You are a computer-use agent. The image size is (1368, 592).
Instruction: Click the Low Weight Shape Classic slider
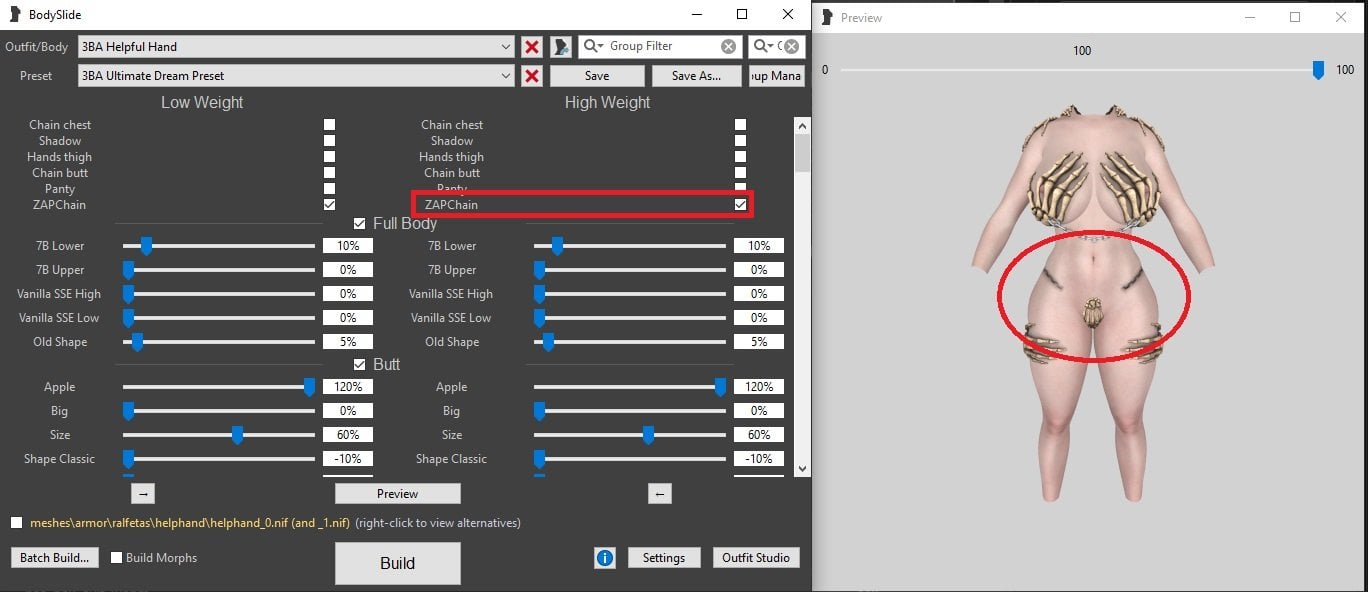click(x=219, y=459)
